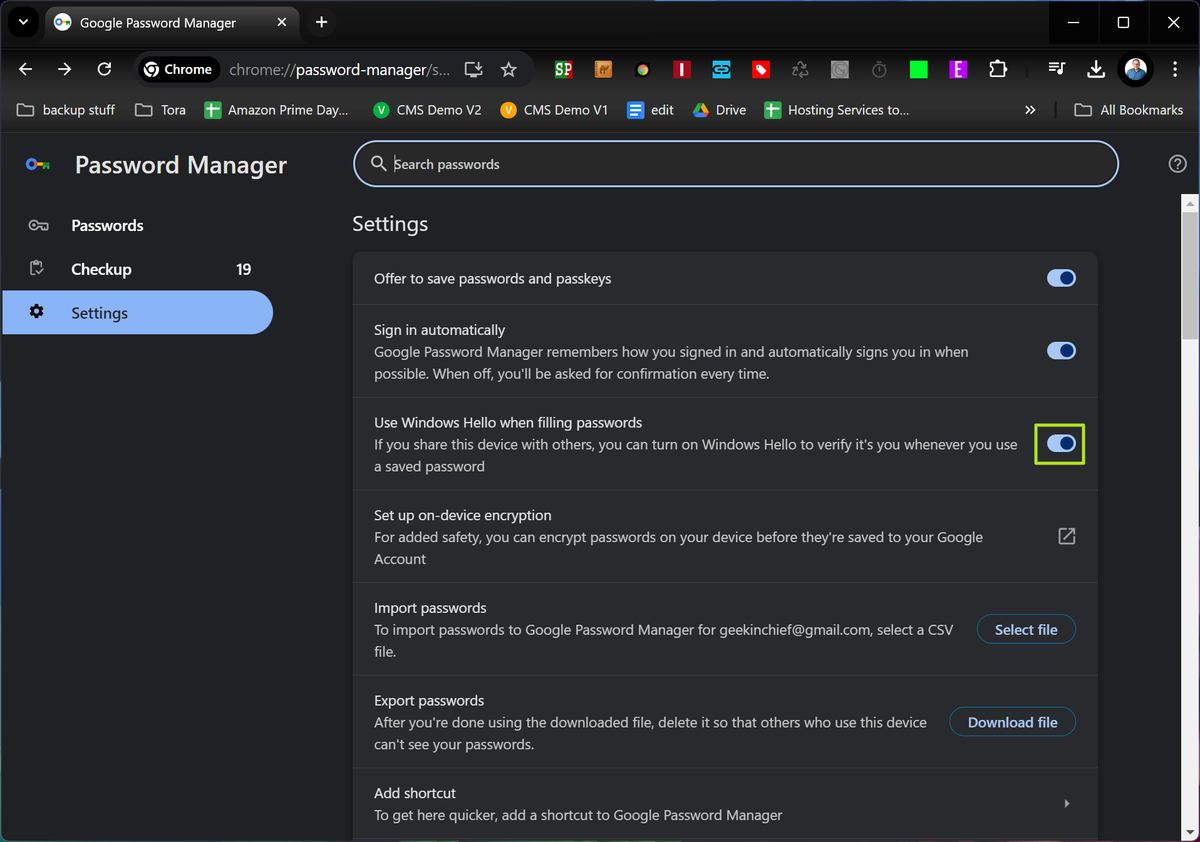Click the profile avatar in the toolbar

point(1135,69)
